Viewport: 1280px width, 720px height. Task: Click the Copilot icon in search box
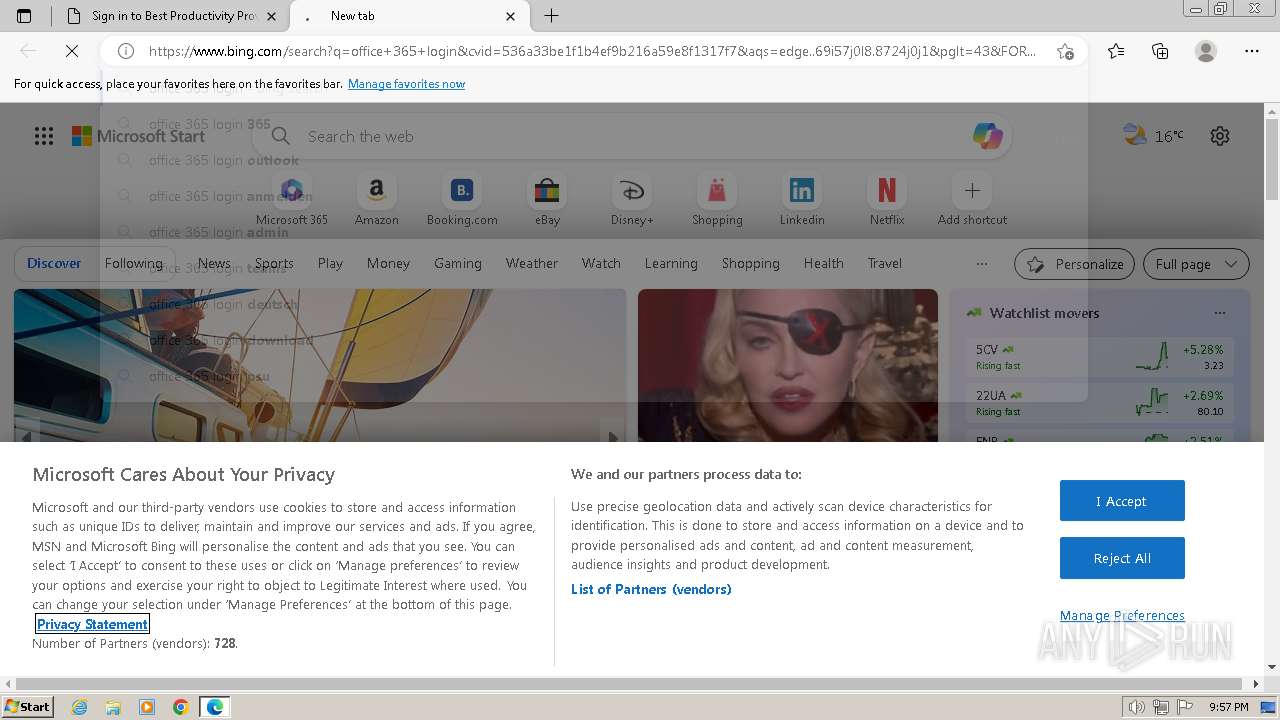[988, 136]
